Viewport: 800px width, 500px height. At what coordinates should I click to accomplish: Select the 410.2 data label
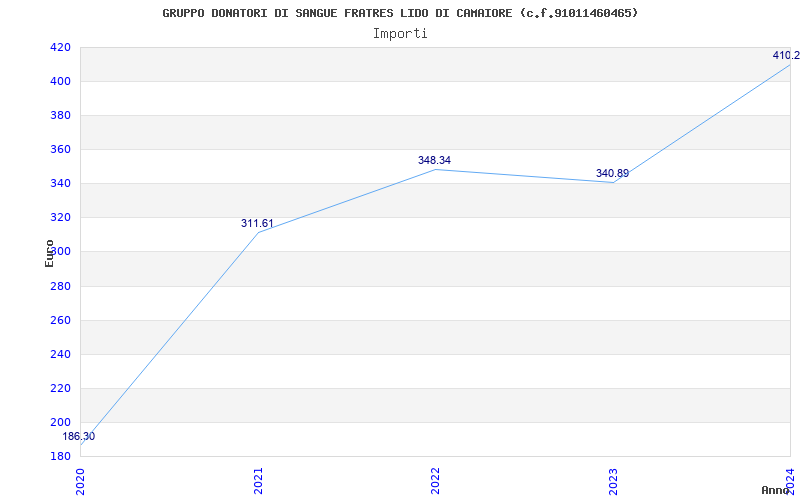[x=786, y=55]
